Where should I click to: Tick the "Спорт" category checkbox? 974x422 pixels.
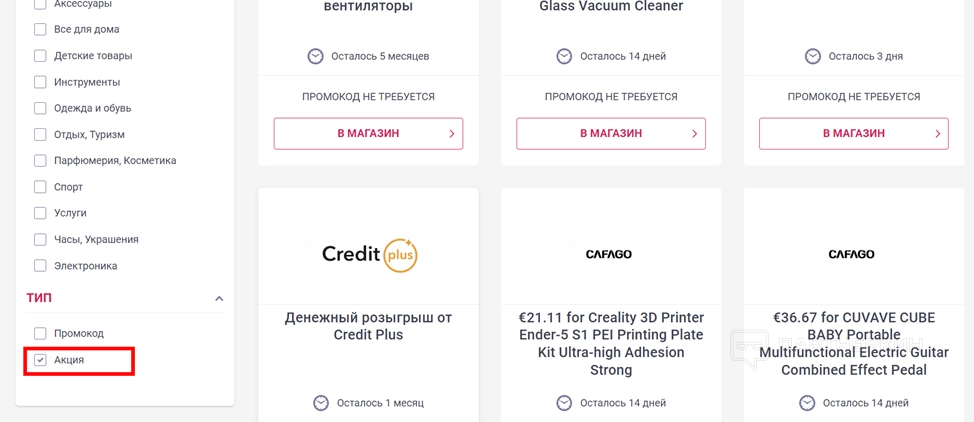(41, 187)
